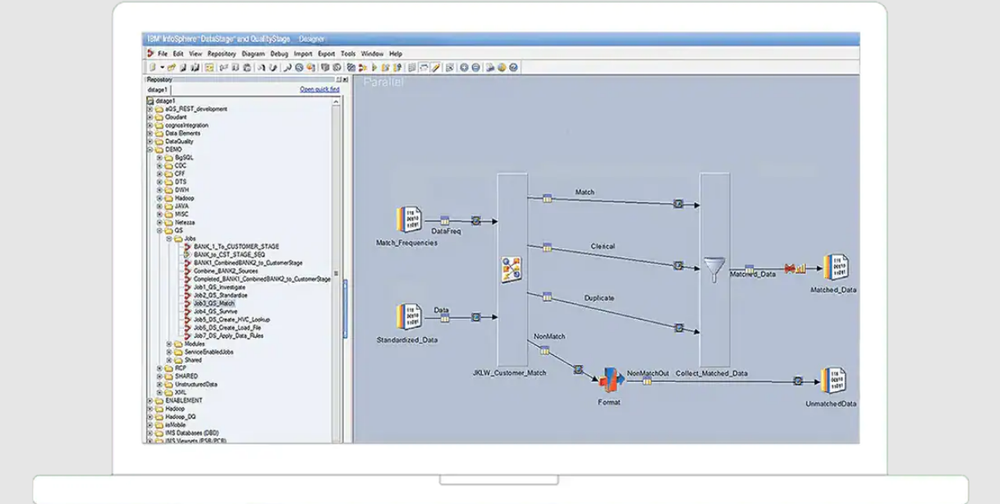The height and width of the screenshot is (504, 1000).
Task: Click the column marker on DataFreq link
Action: point(445,221)
